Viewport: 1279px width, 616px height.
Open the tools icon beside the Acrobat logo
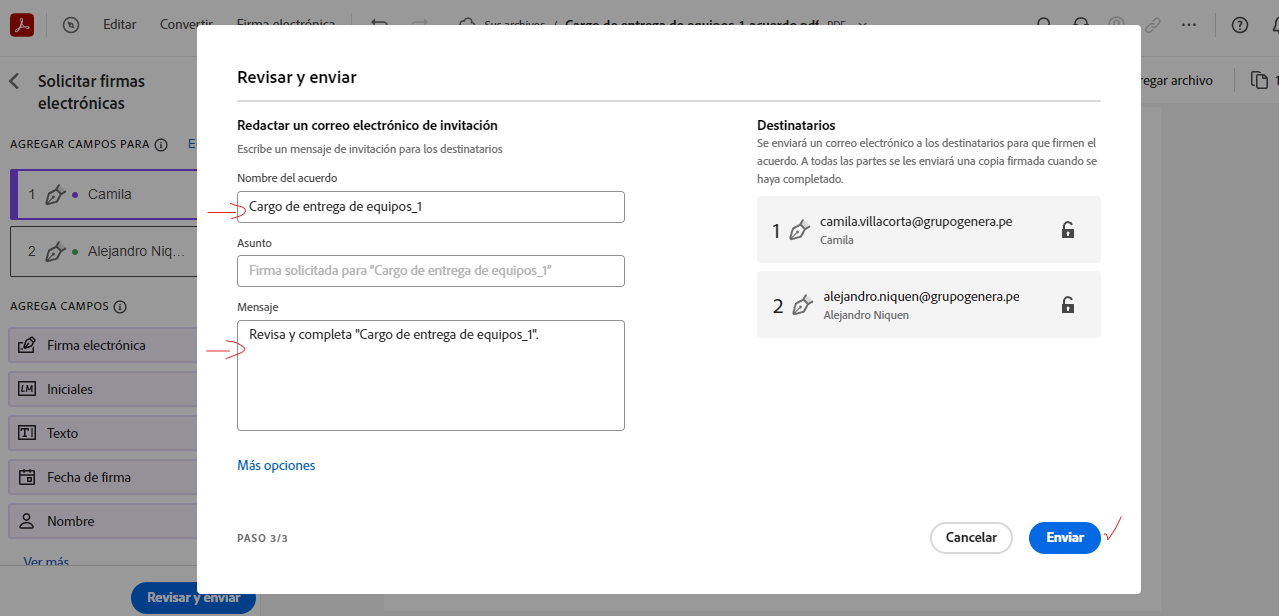click(x=70, y=25)
